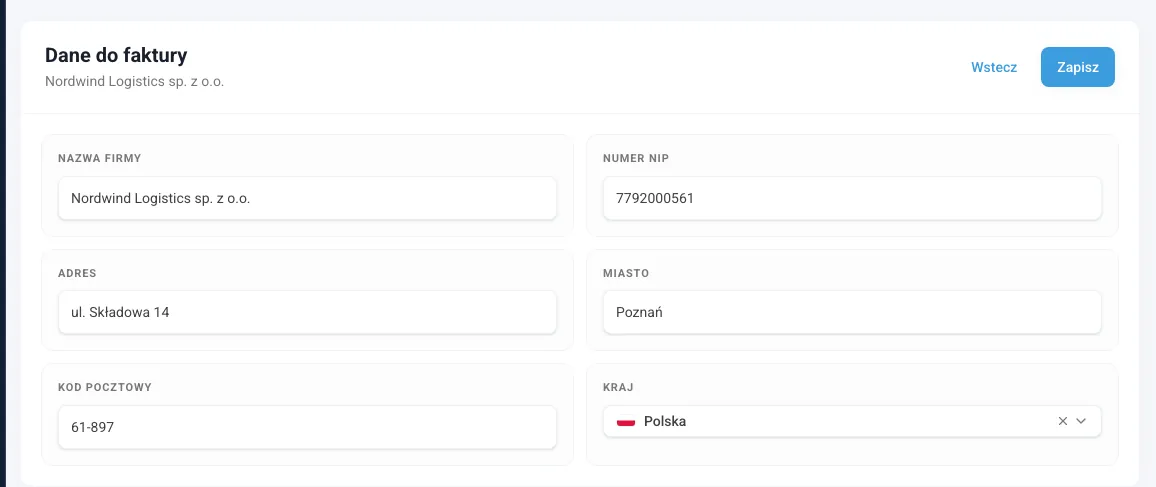Save the invoice data with Zapisz
The image size is (1156, 487).
click(x=1078, y=67)
